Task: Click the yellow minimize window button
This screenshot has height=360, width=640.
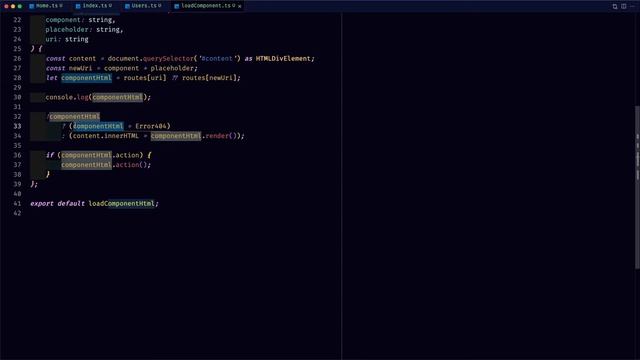Action: coord(13,6)
